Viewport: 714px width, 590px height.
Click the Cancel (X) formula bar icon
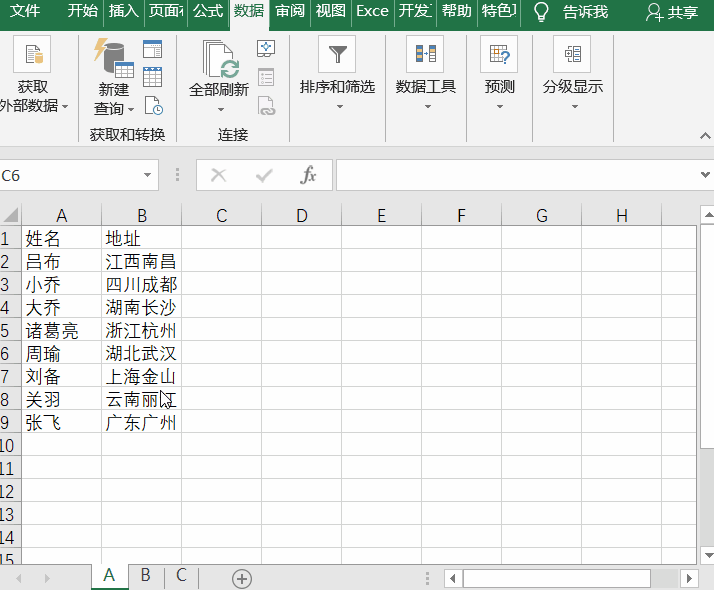[219, 175]
